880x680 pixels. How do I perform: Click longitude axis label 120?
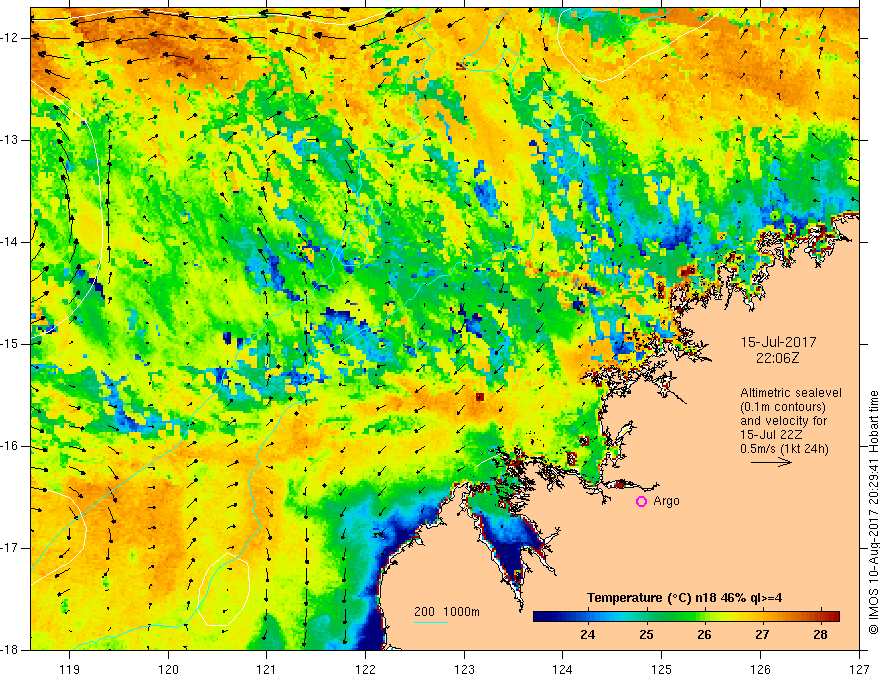pyautogui.click(x=168, y=669)
